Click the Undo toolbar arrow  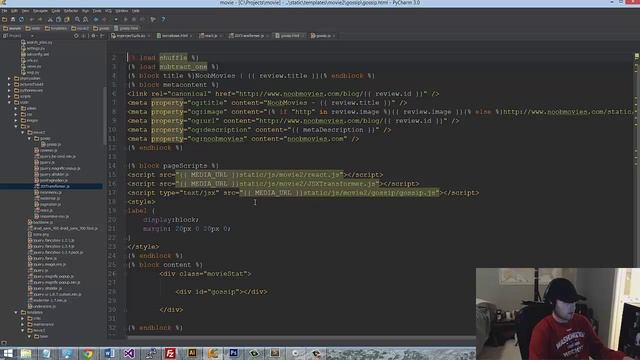[x=32, y=19]
